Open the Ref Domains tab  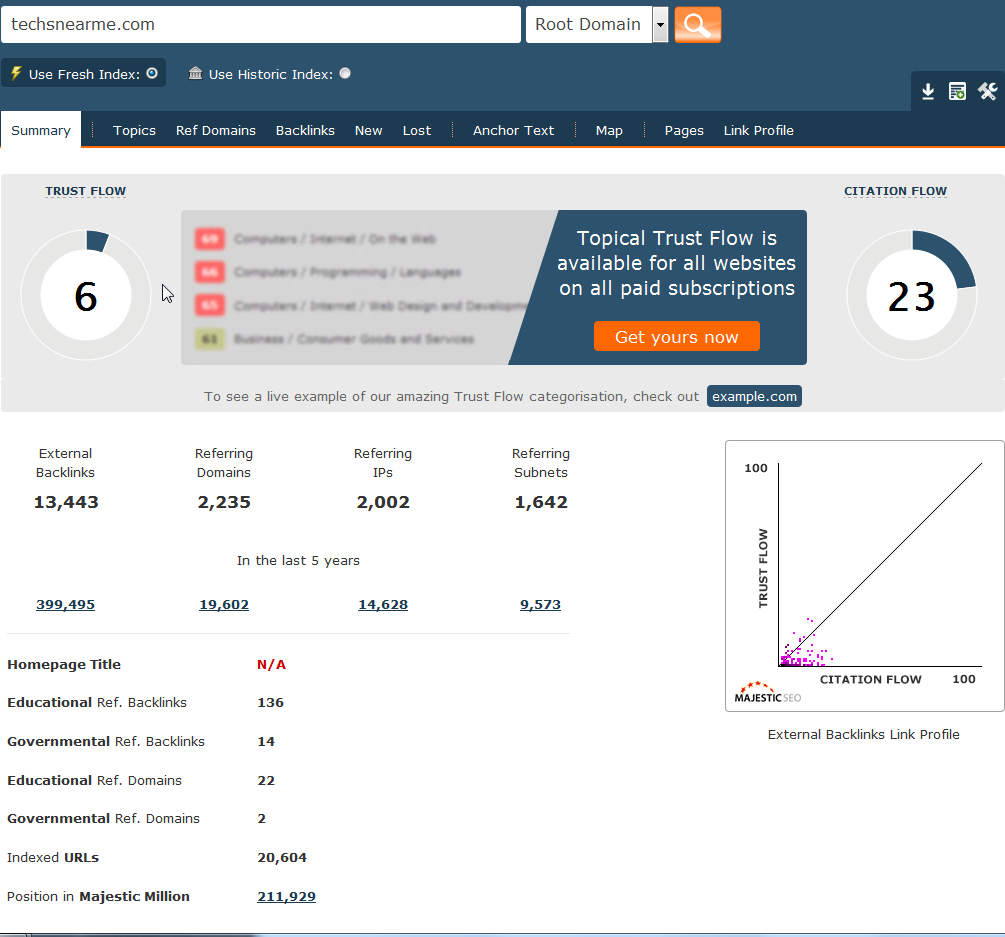click(x=215, y=130)
